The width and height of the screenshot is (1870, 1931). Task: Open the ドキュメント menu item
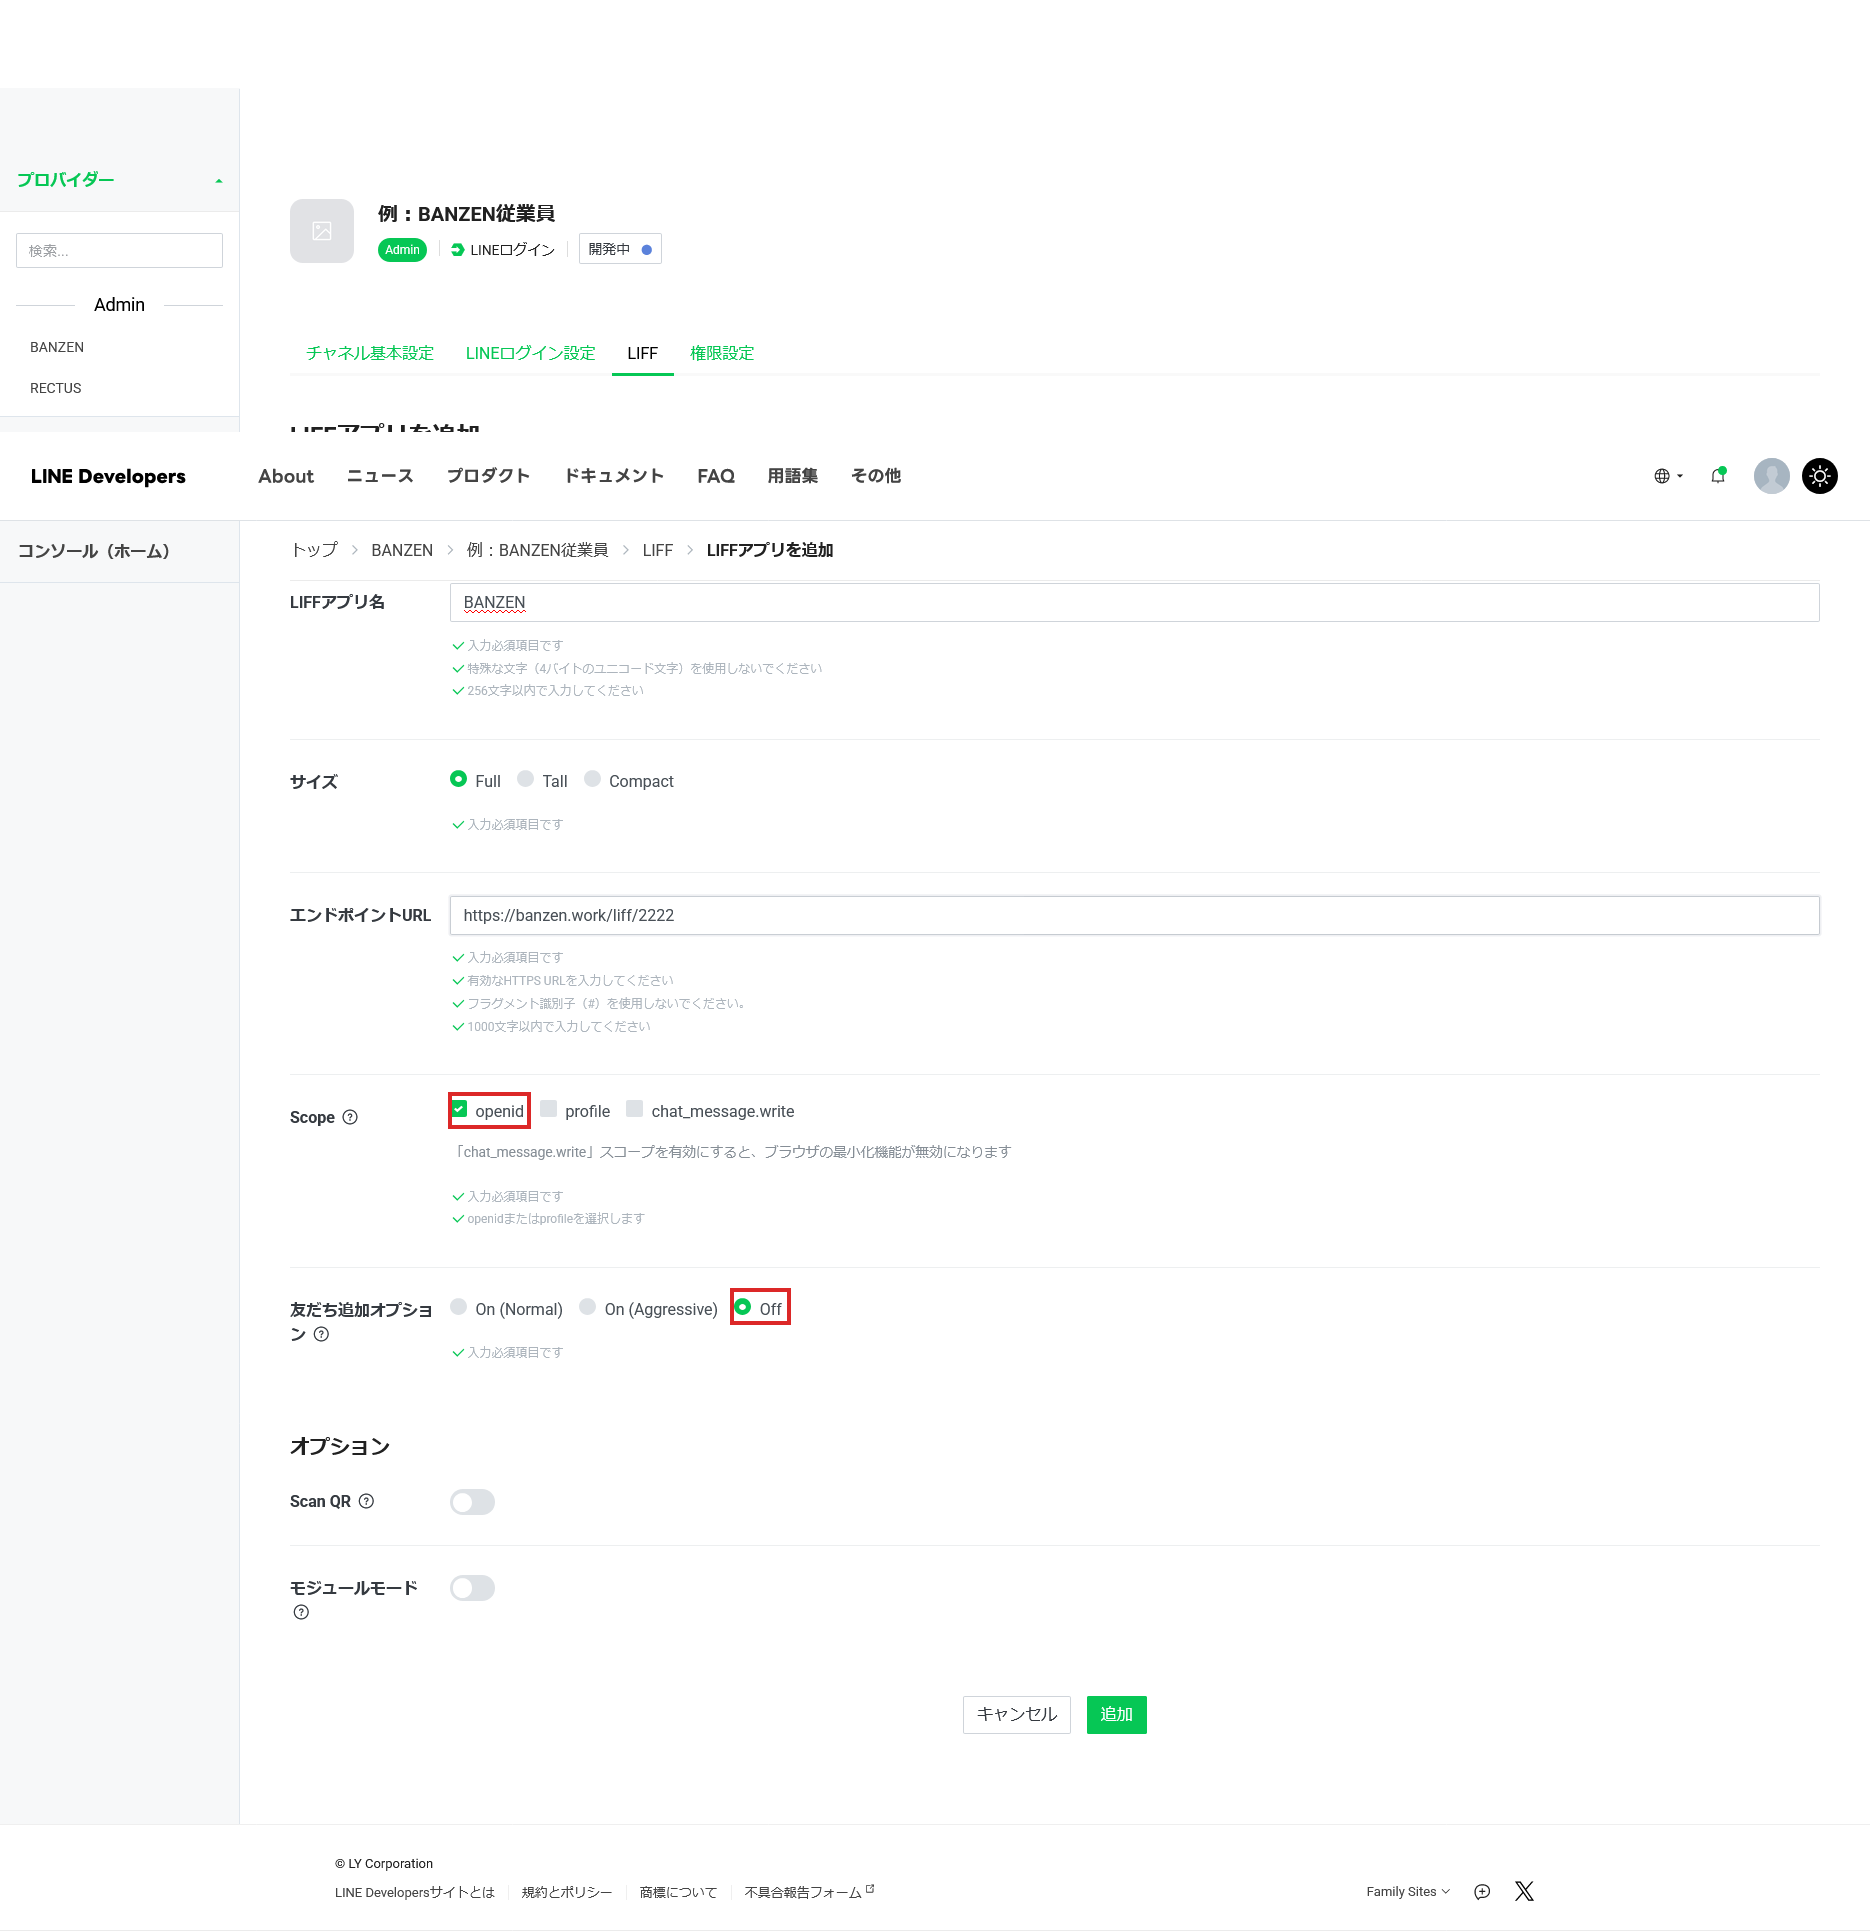(x=615, y=476)
